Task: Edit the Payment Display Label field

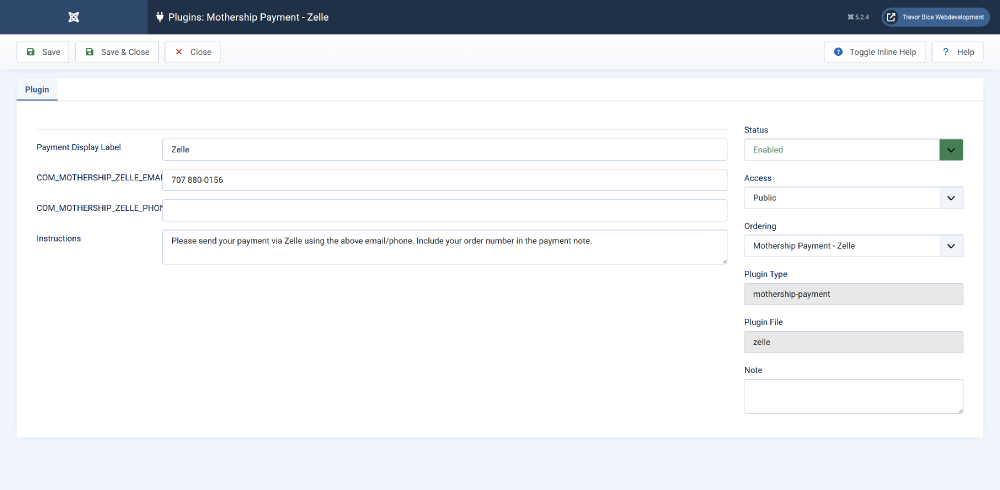Action: tap(445, 150)
